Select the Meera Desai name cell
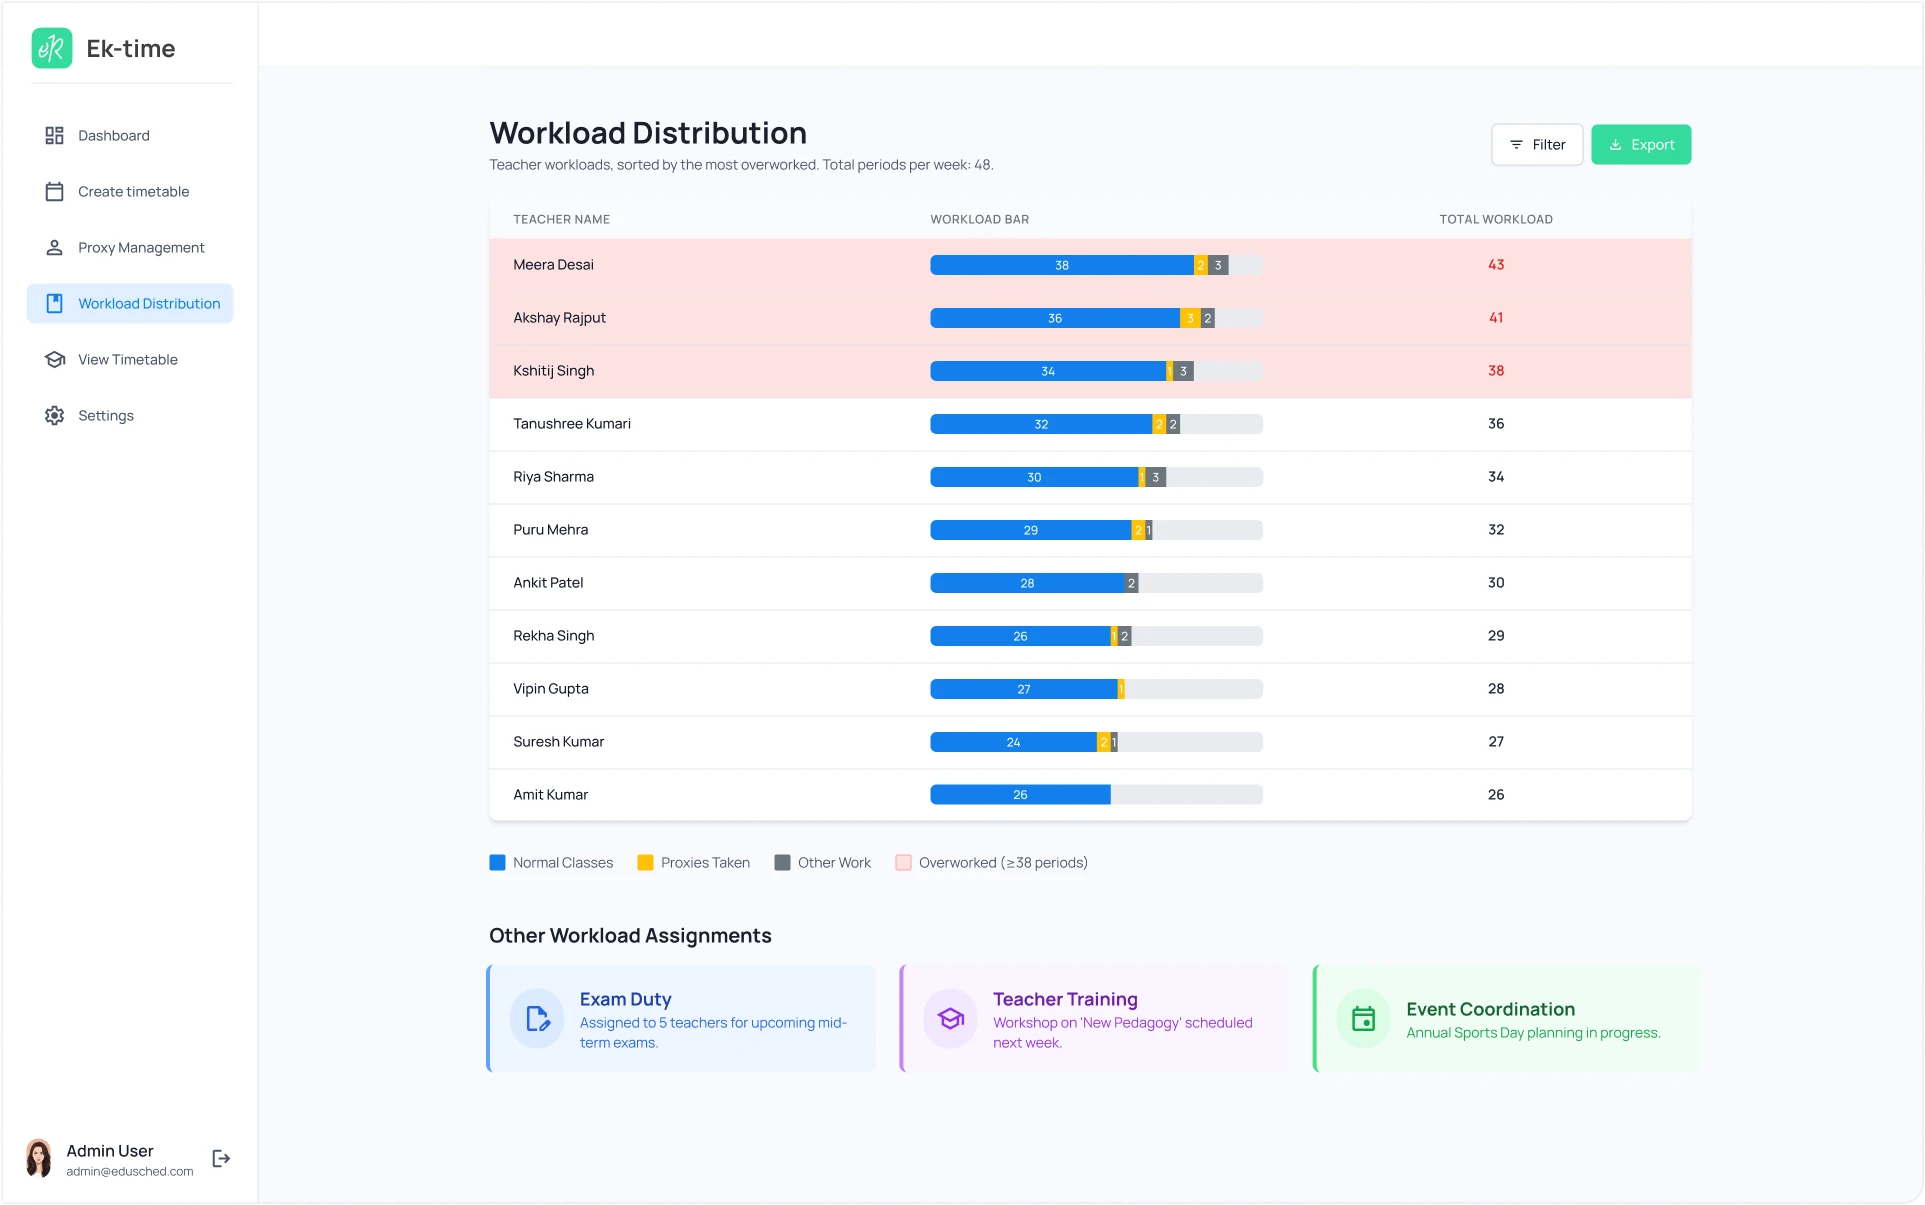 [553, 265]
